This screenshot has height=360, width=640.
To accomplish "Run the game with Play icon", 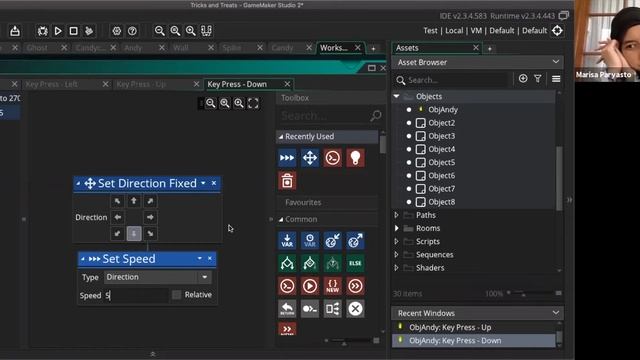I will point(58,31).
